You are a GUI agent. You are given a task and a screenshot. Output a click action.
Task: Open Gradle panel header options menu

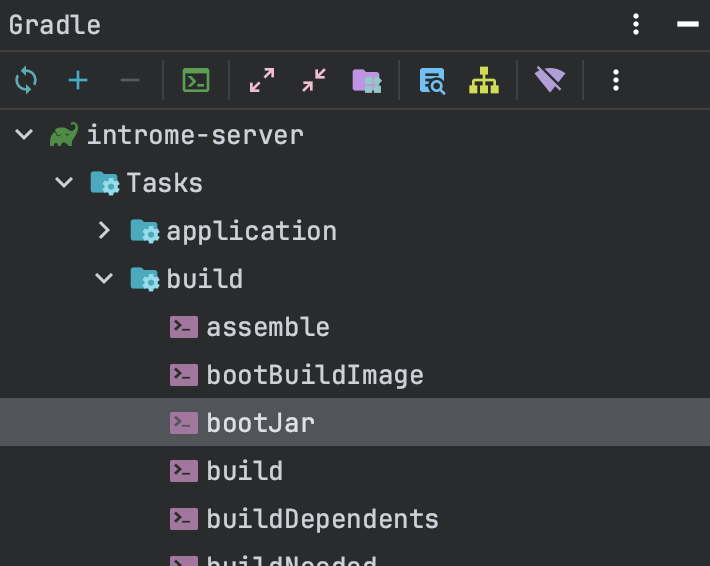tap(636, 24)
